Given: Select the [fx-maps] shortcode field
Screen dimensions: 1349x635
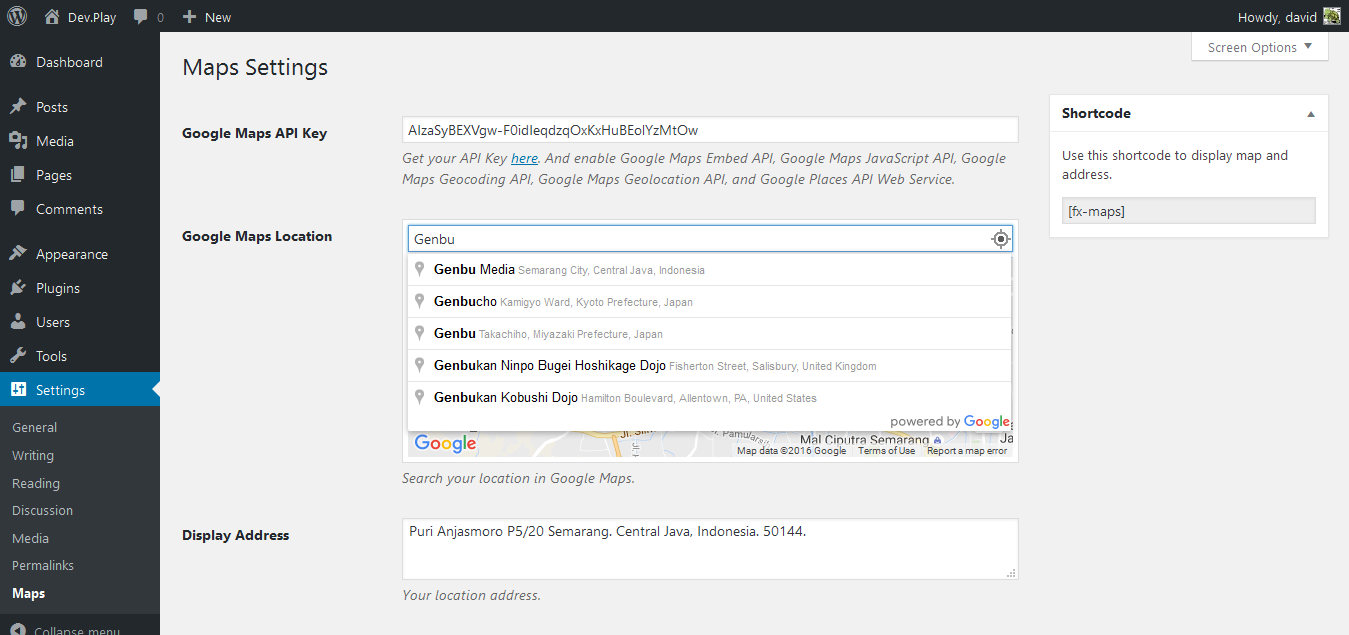Looking at the screenshot, I should click(x=1189, y=211).
